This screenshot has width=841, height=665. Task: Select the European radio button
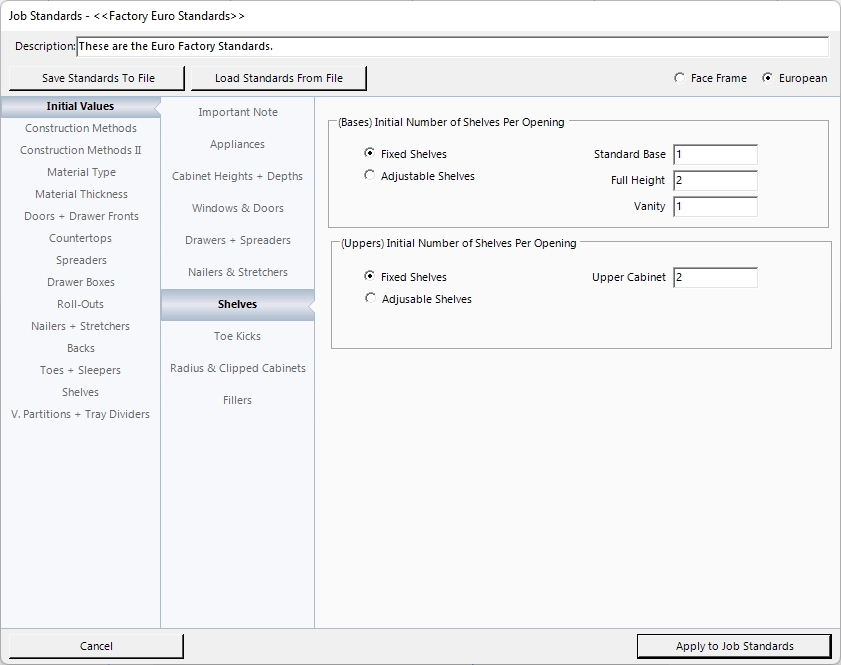click(768, 78)
